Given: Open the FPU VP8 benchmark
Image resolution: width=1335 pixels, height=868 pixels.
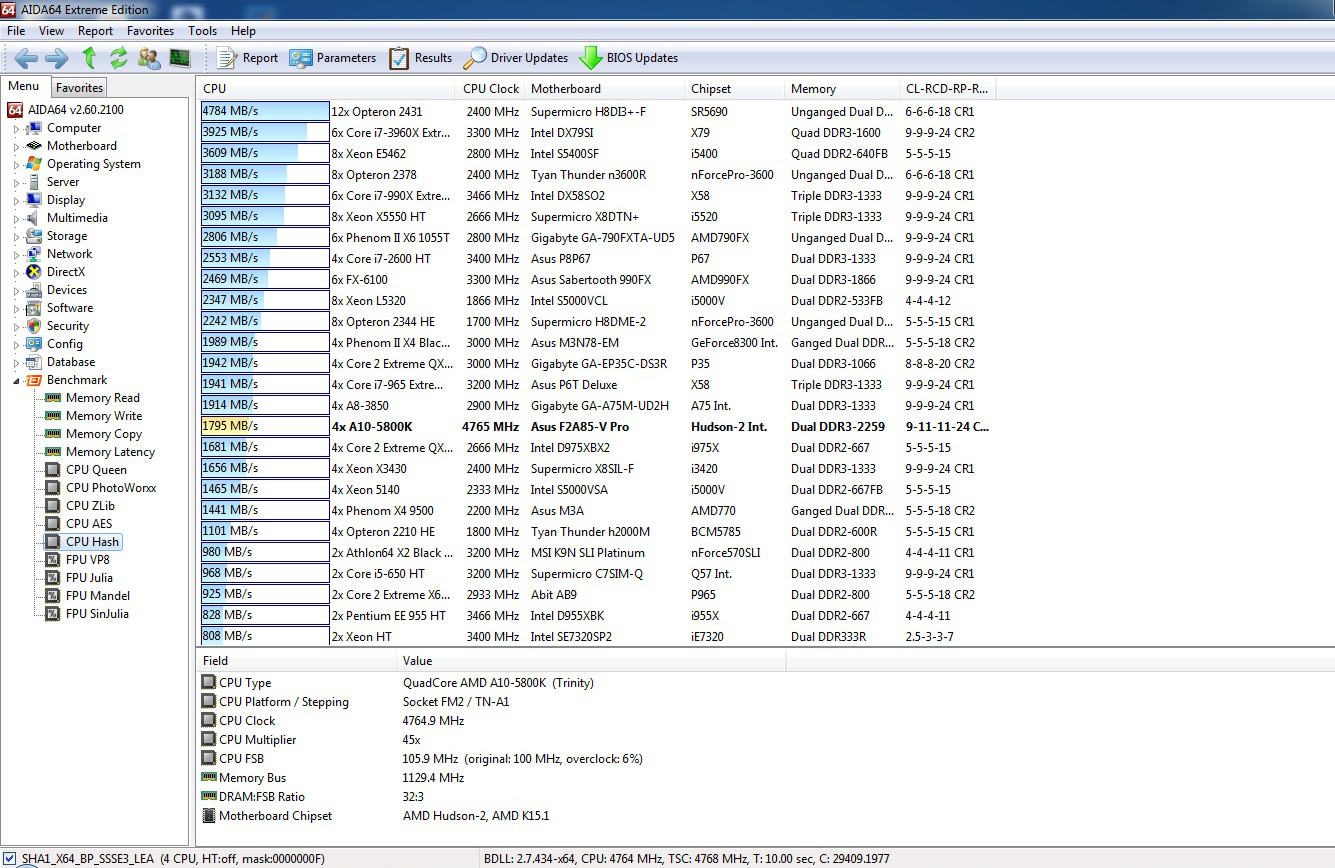Looking at the screenshot, I should click(x=88, y=560).
